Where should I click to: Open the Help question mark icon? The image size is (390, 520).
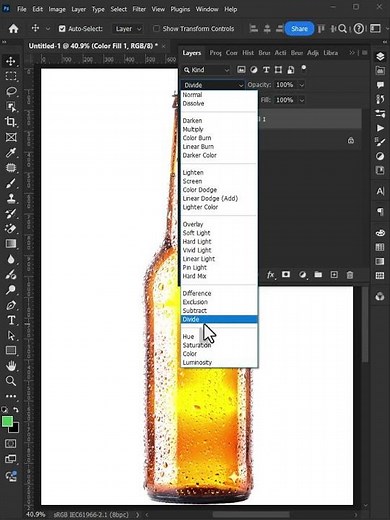(358, 29)
